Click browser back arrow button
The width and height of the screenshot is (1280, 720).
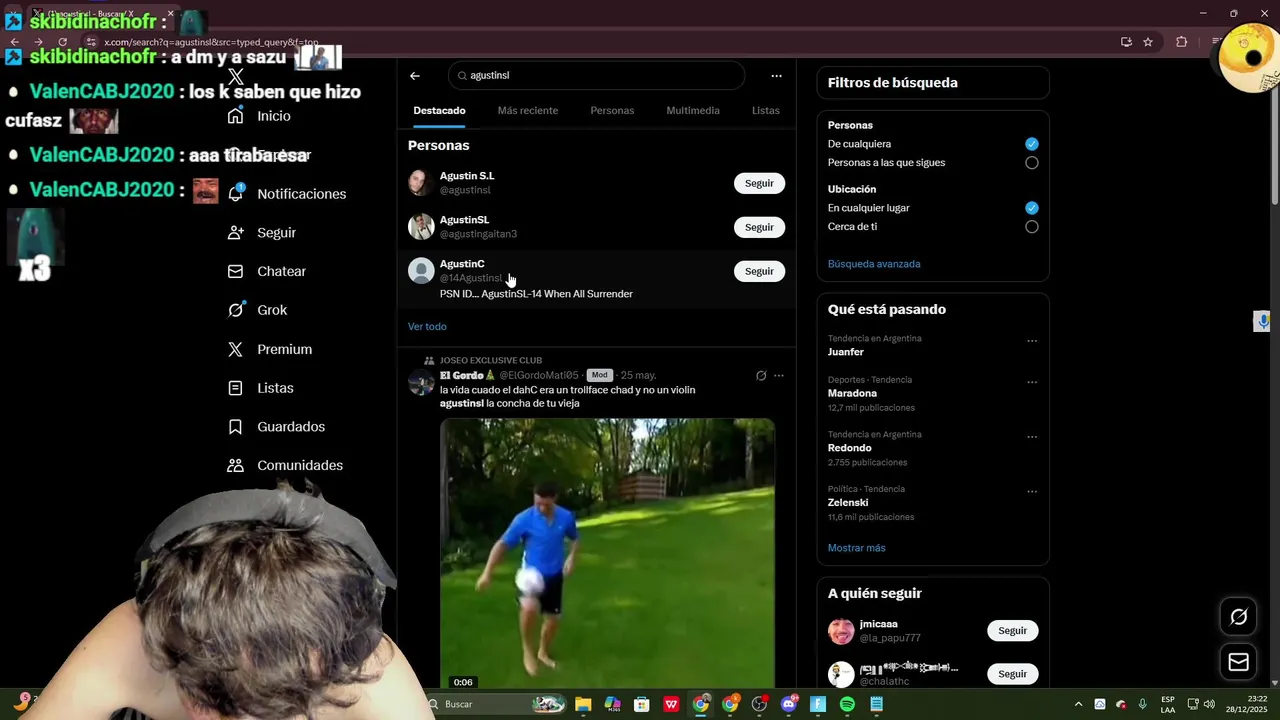coord(14,42)
